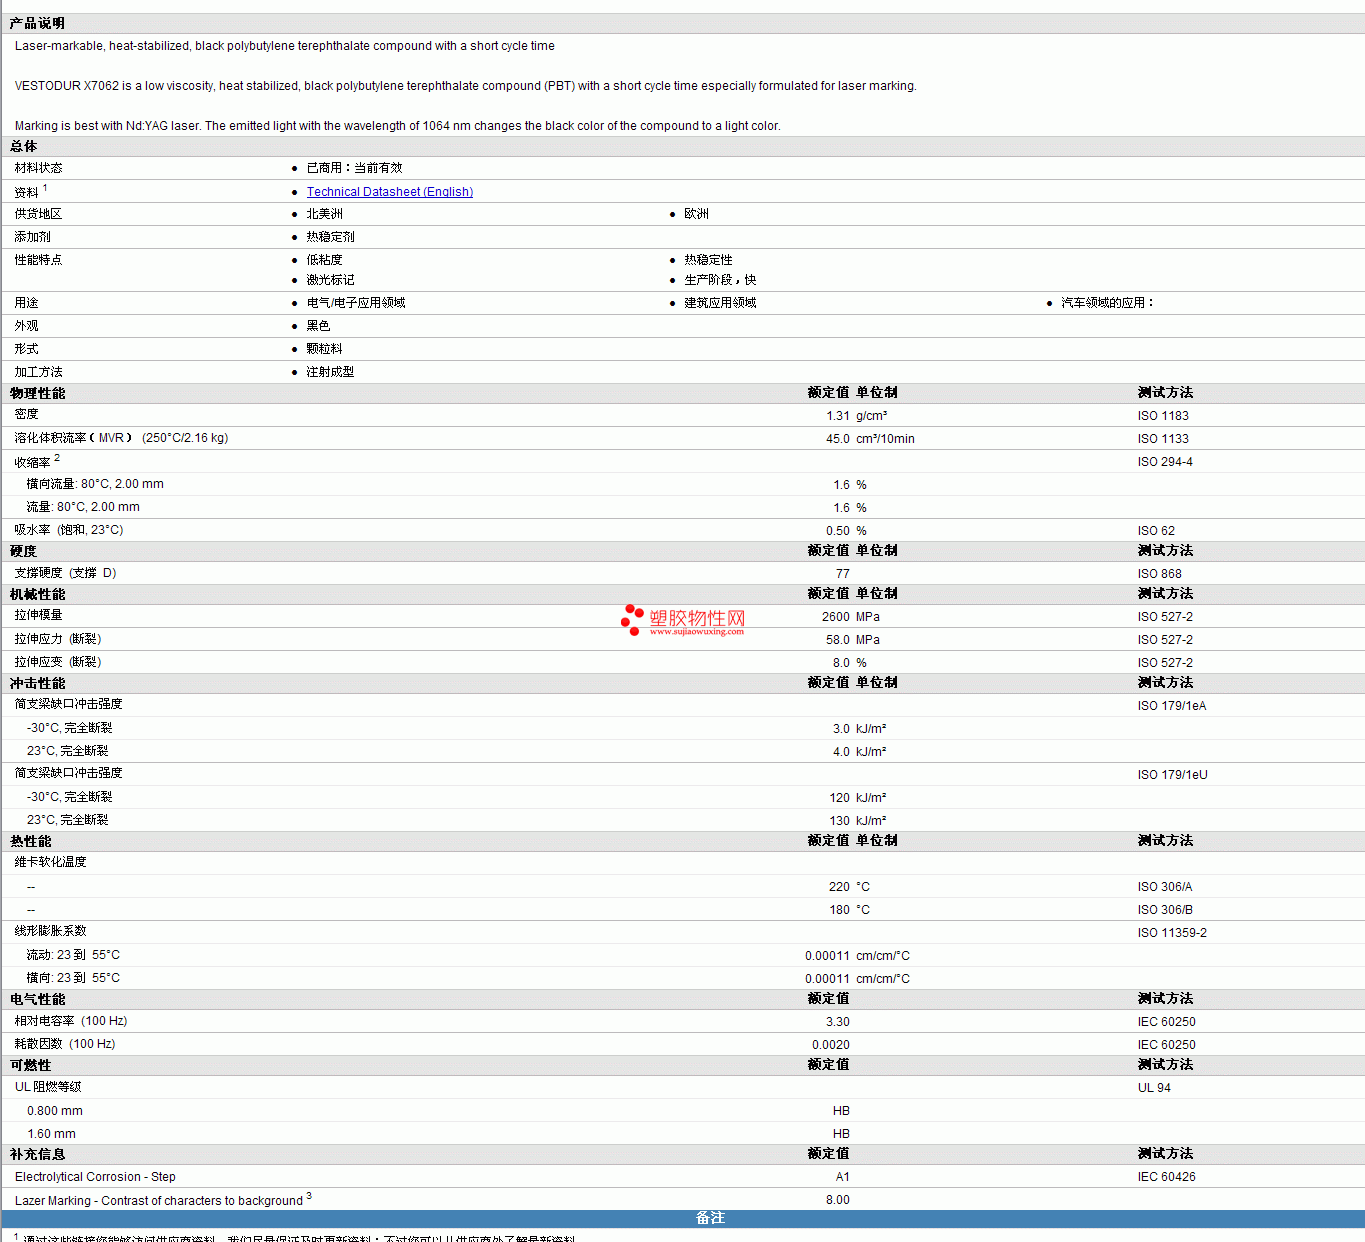Click the '可燃性' section header

pos(30,1065)
